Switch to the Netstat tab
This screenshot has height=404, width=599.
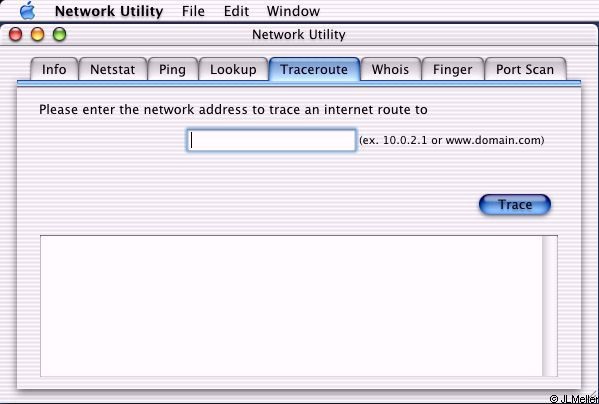113,69
